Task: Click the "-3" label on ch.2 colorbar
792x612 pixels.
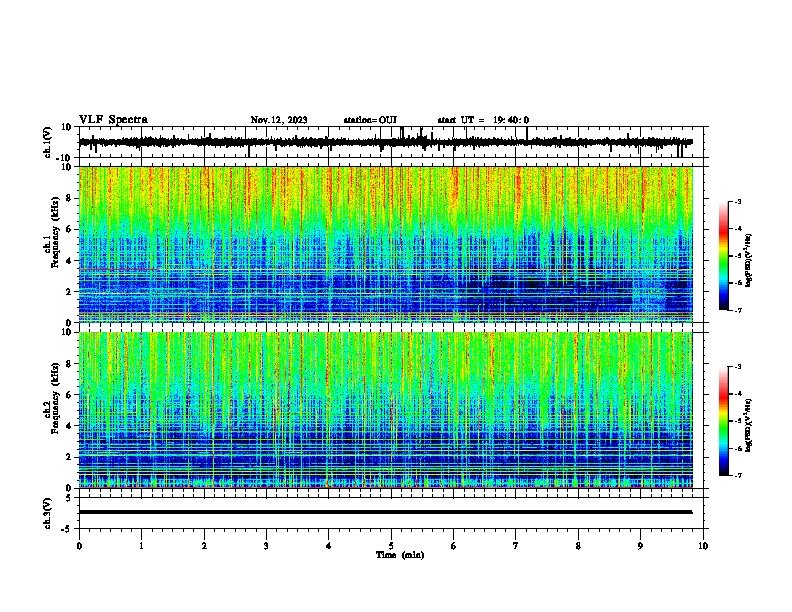Action: click(x=737, y=367)
